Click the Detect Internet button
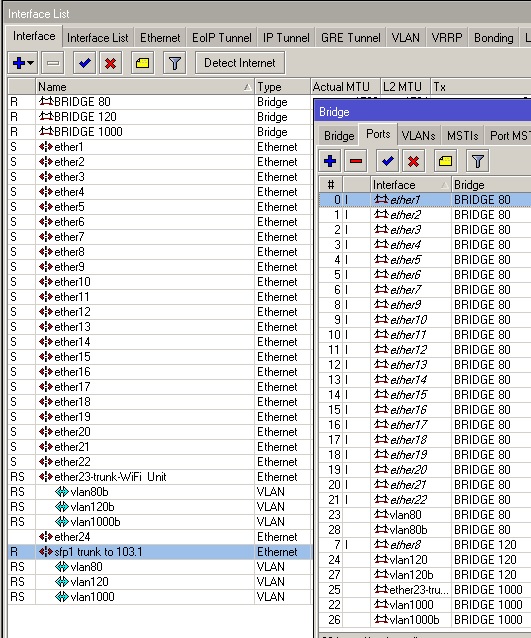The image size is (531, 638). [240, 63]
